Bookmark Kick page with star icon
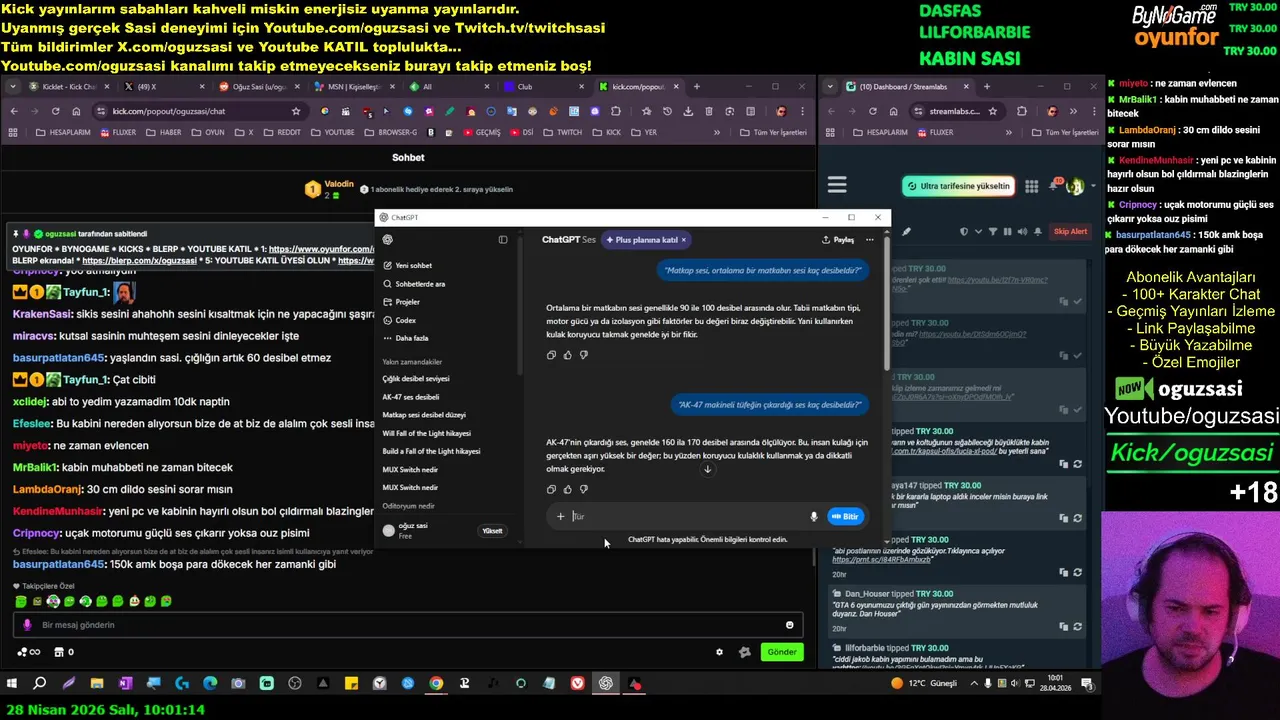Screen dimensions: 1280x720 coord(296,111)
